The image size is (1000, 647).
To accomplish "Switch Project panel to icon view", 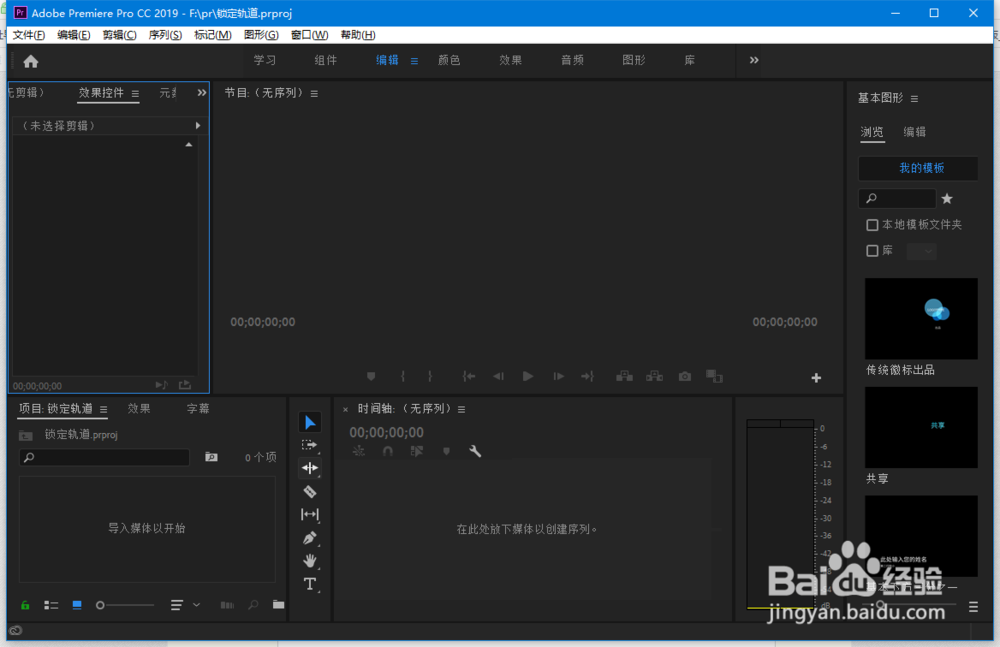I will [77, 605].
